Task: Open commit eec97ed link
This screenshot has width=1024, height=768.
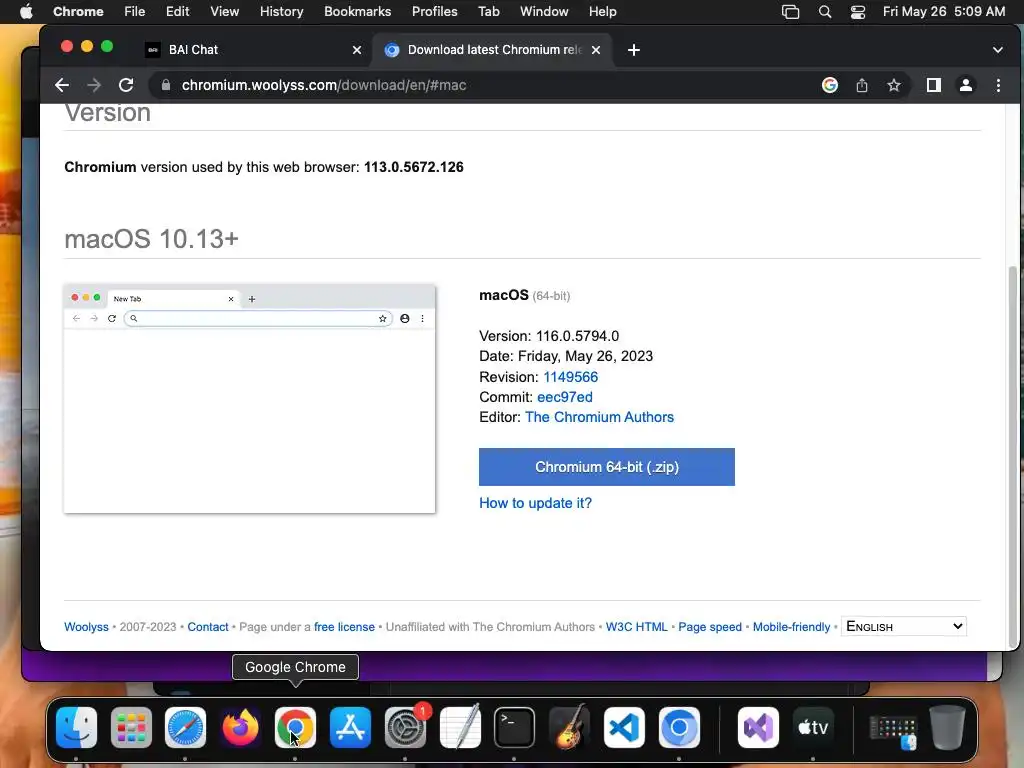Action: [x=564, y=397]
